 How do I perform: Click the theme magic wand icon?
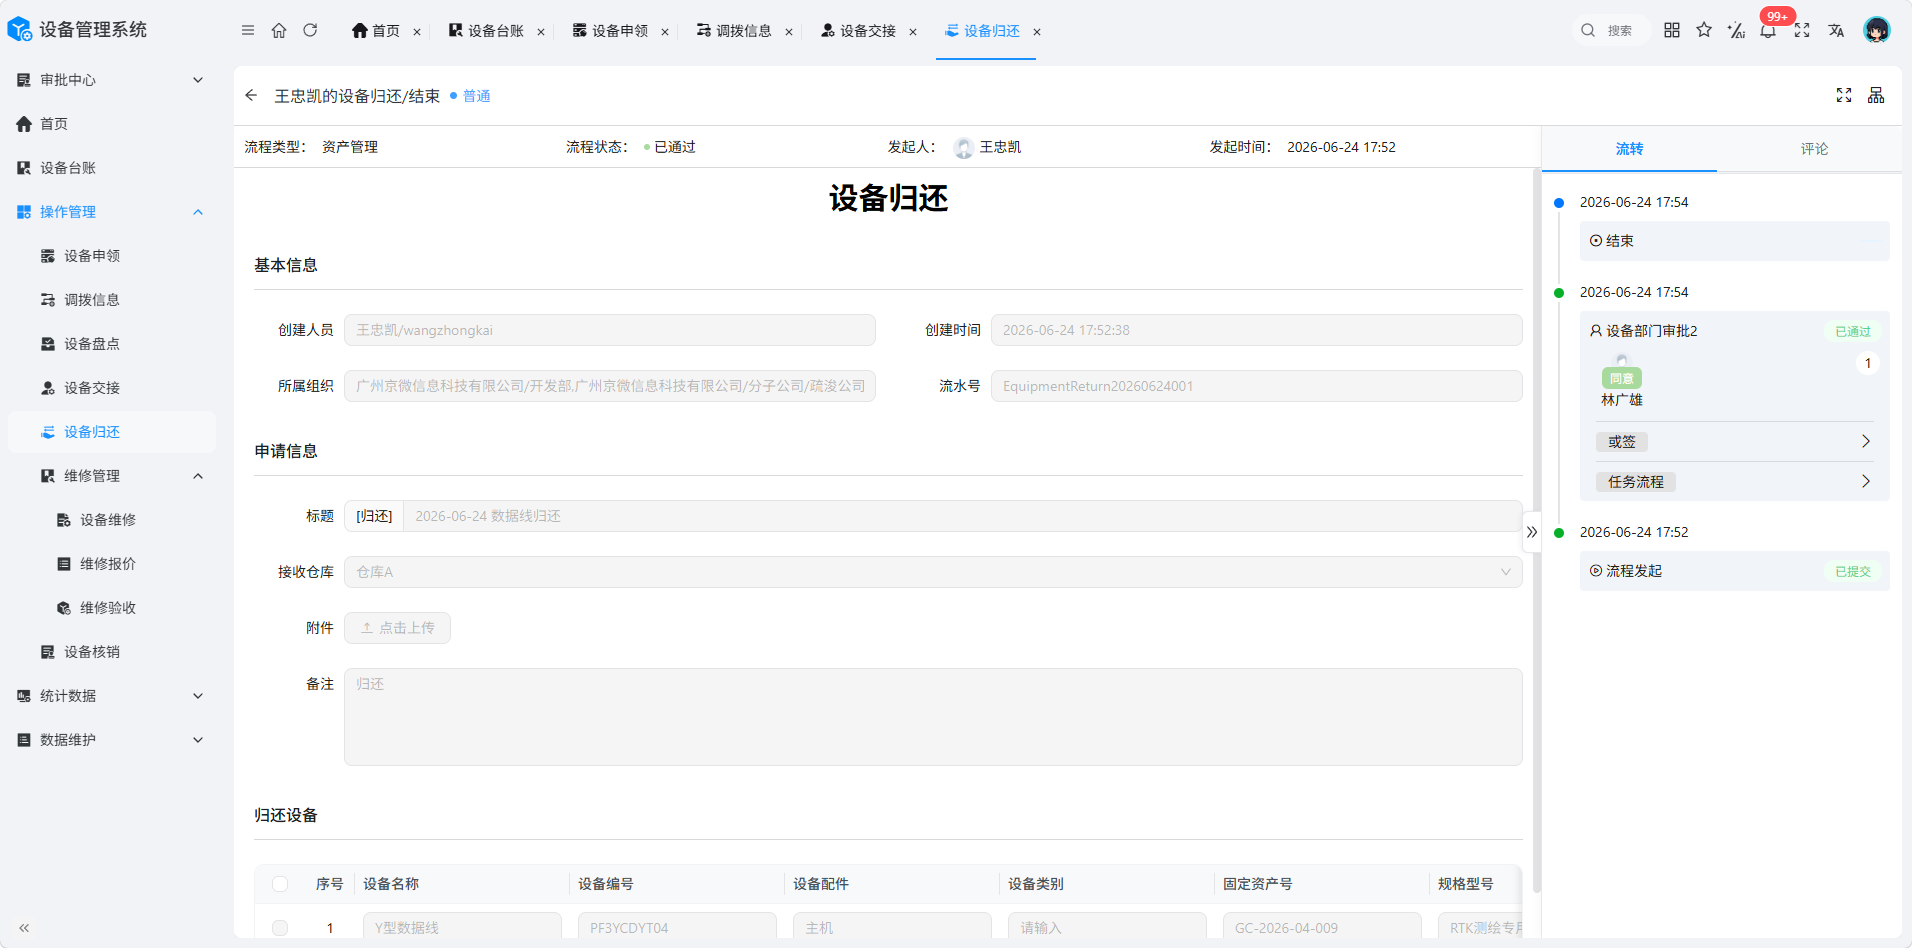(1736, 30)
